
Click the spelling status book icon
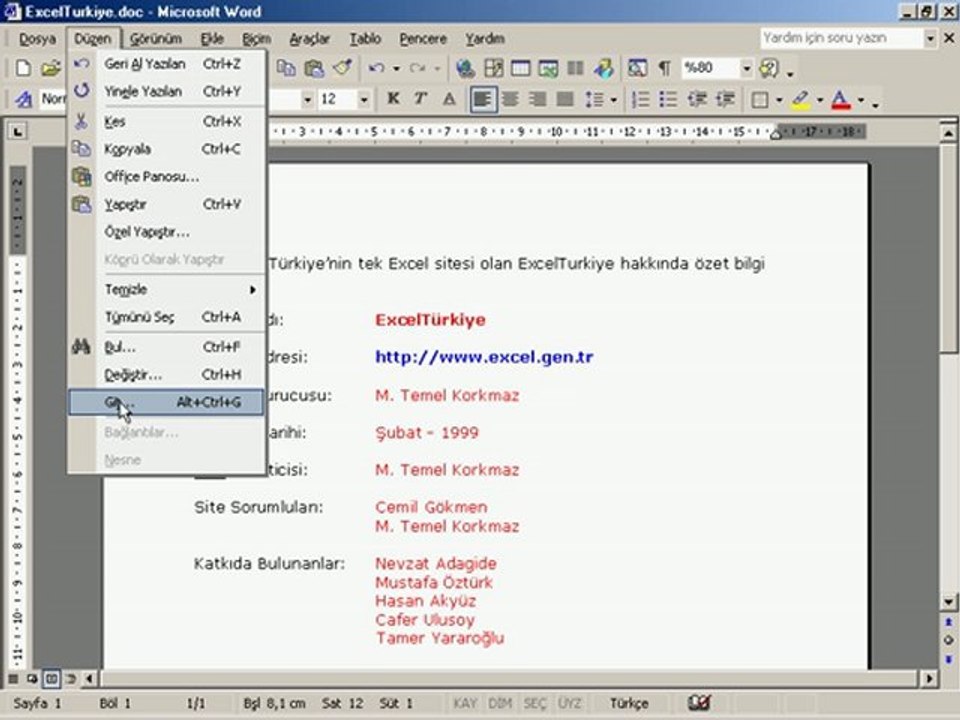click(x=699, y=702)
